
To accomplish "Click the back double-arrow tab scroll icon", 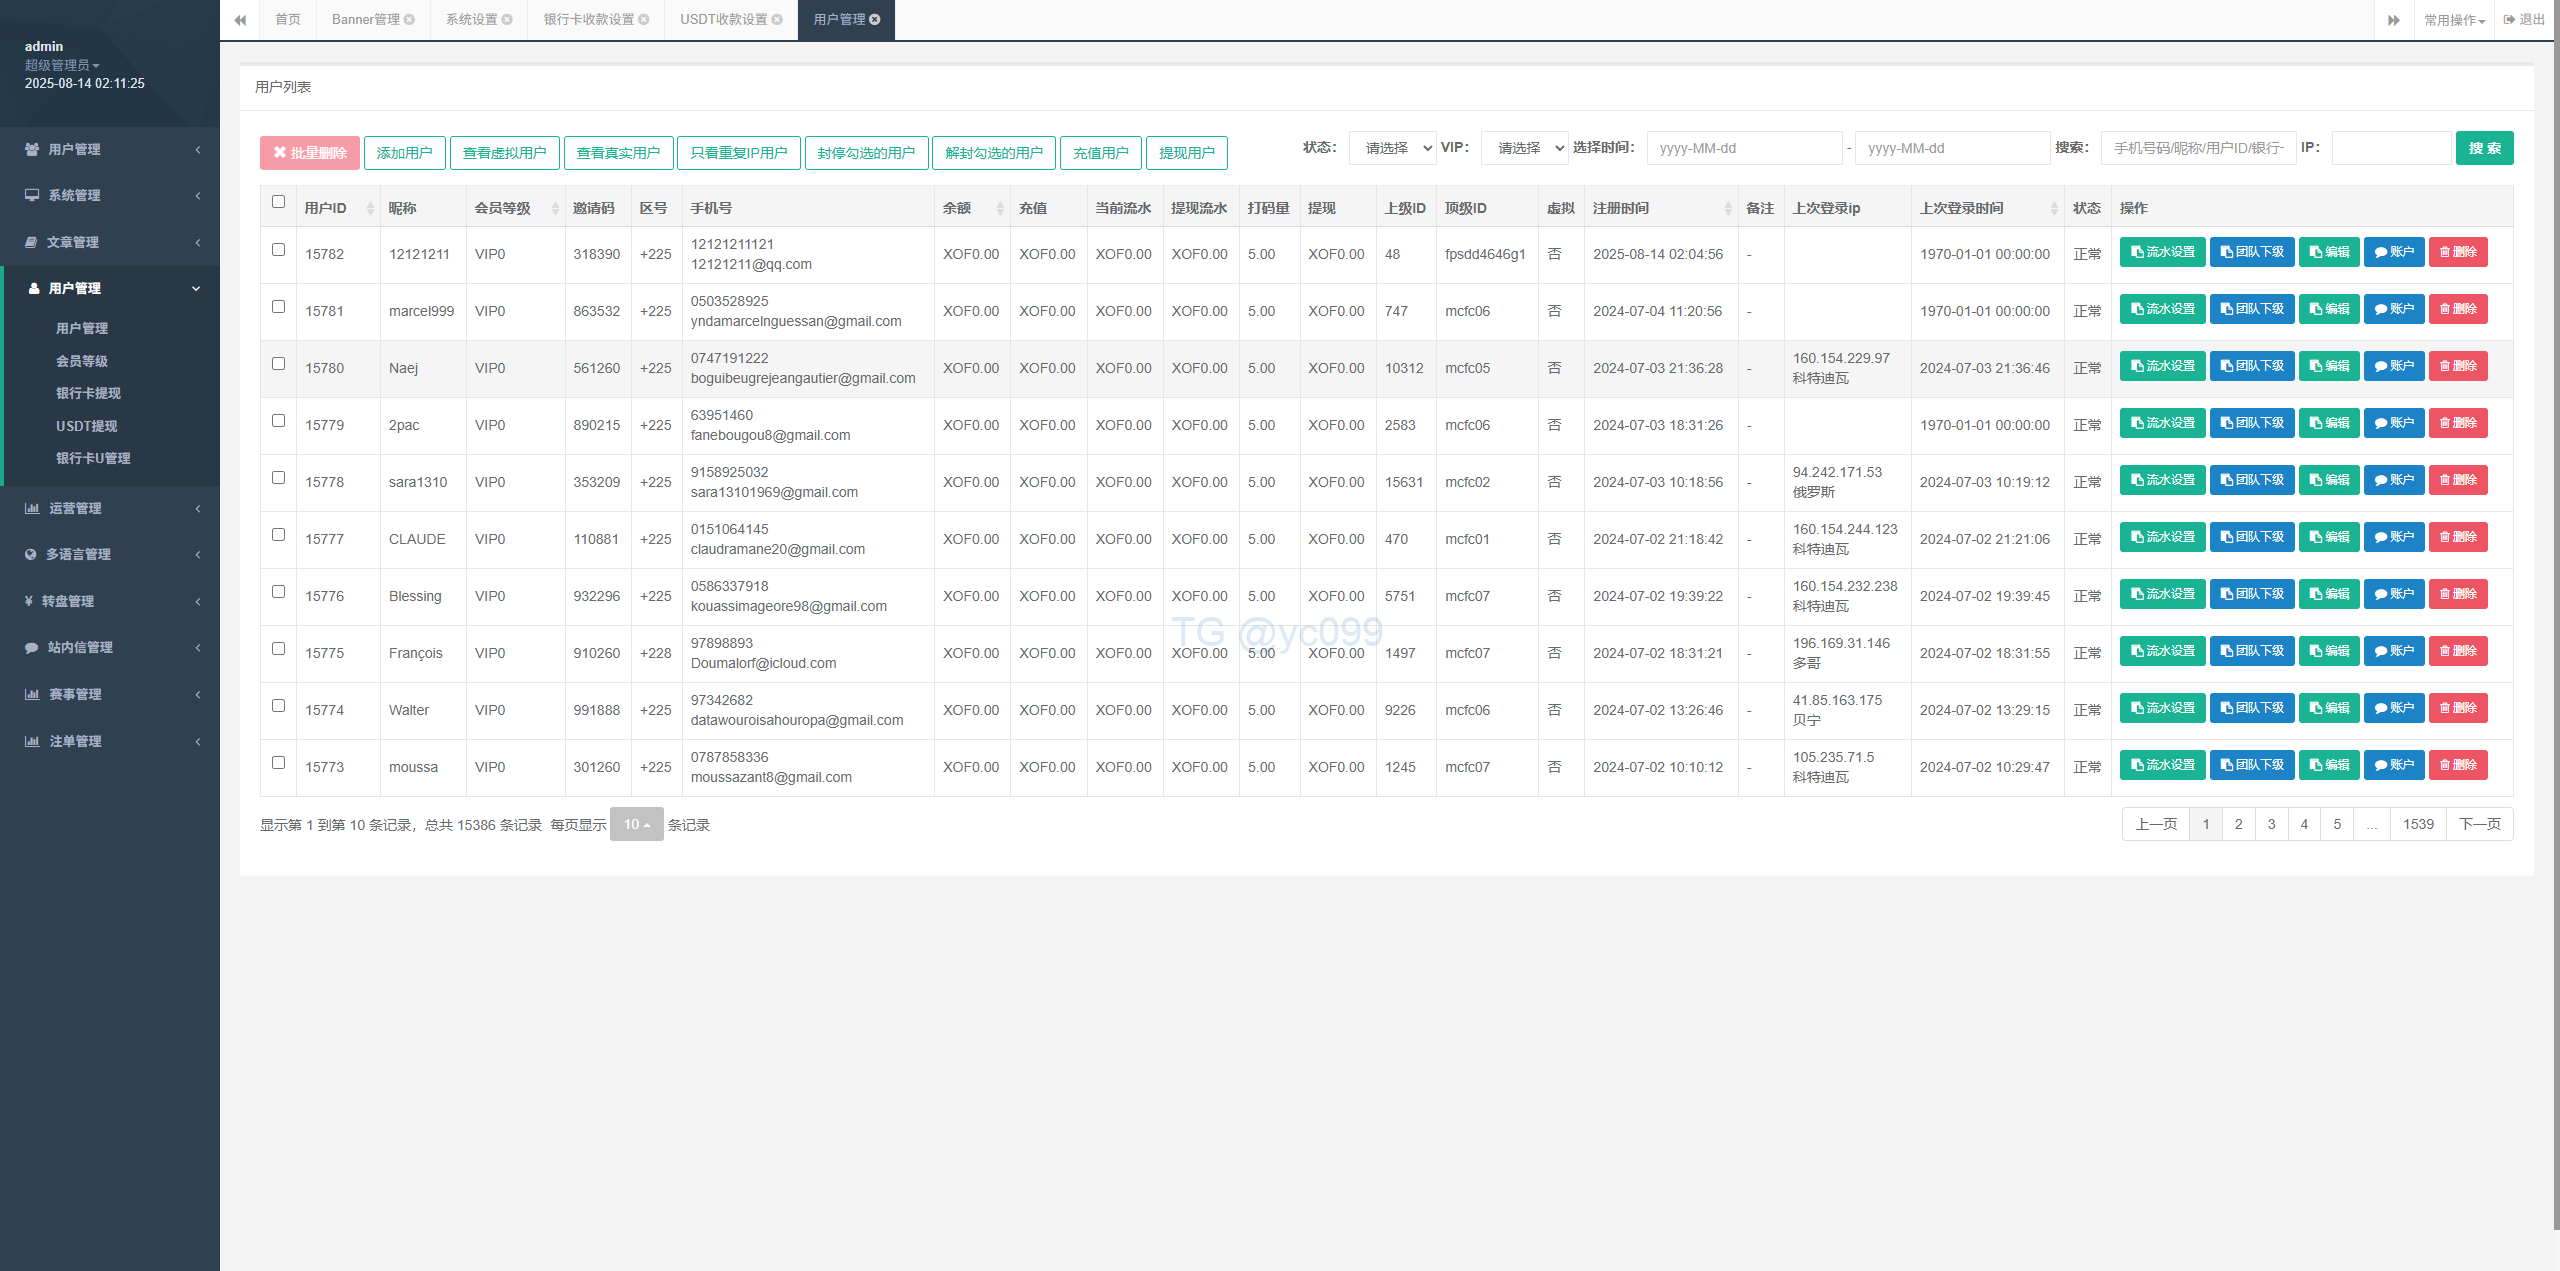I will tap(240, 20).
